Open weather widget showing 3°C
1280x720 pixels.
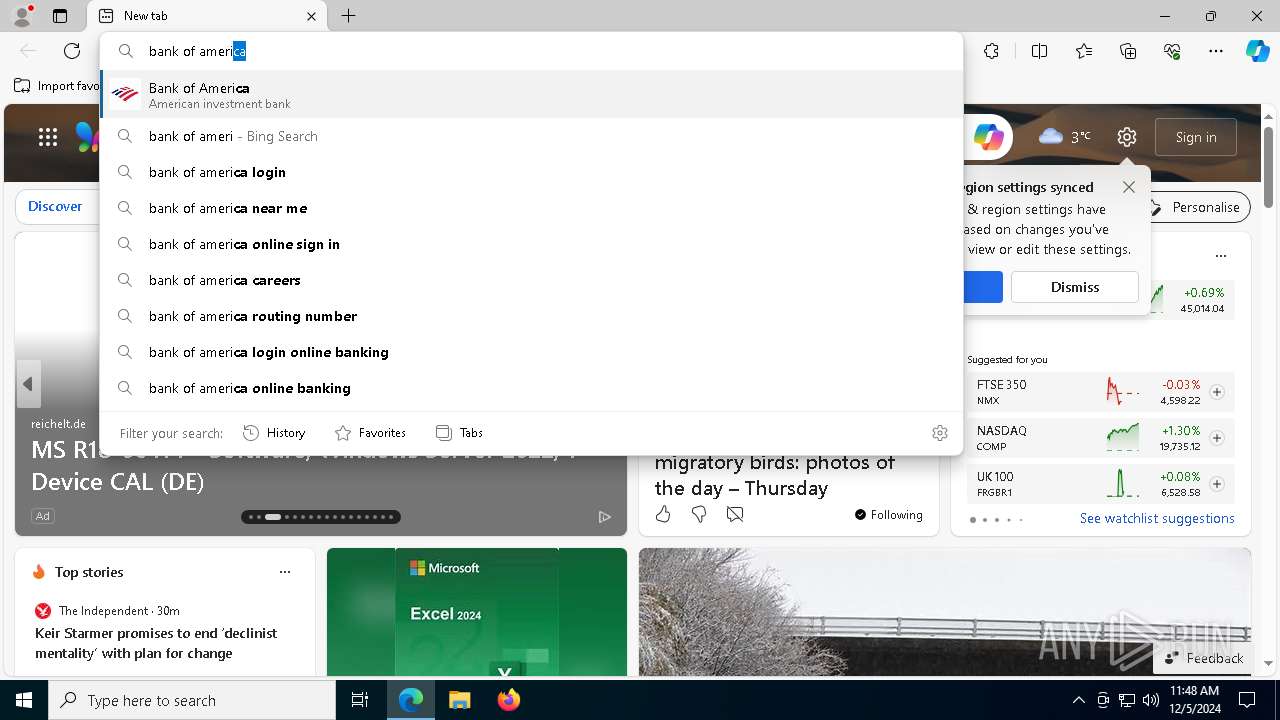coord(1064,137)
